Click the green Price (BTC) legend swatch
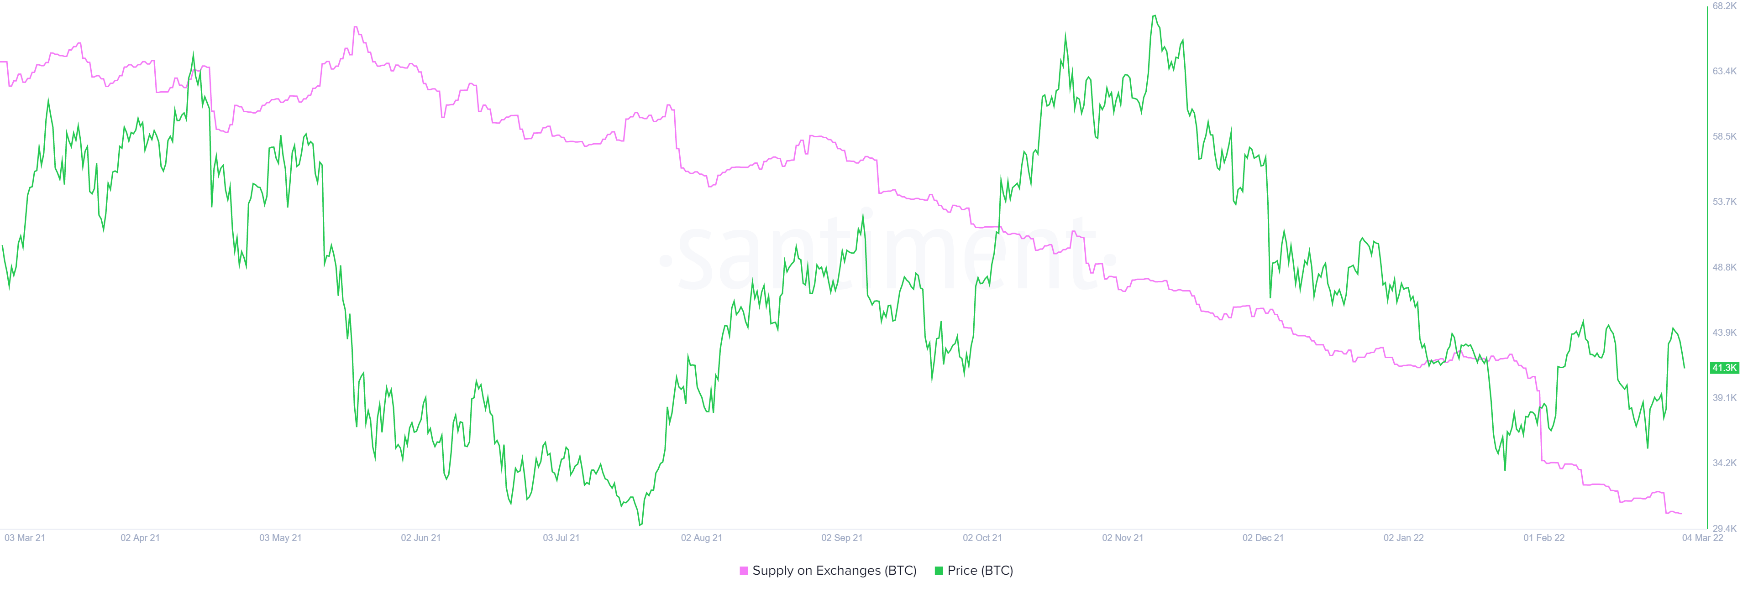The width and height of the screenshot is (1753, 593). (939, 571)
